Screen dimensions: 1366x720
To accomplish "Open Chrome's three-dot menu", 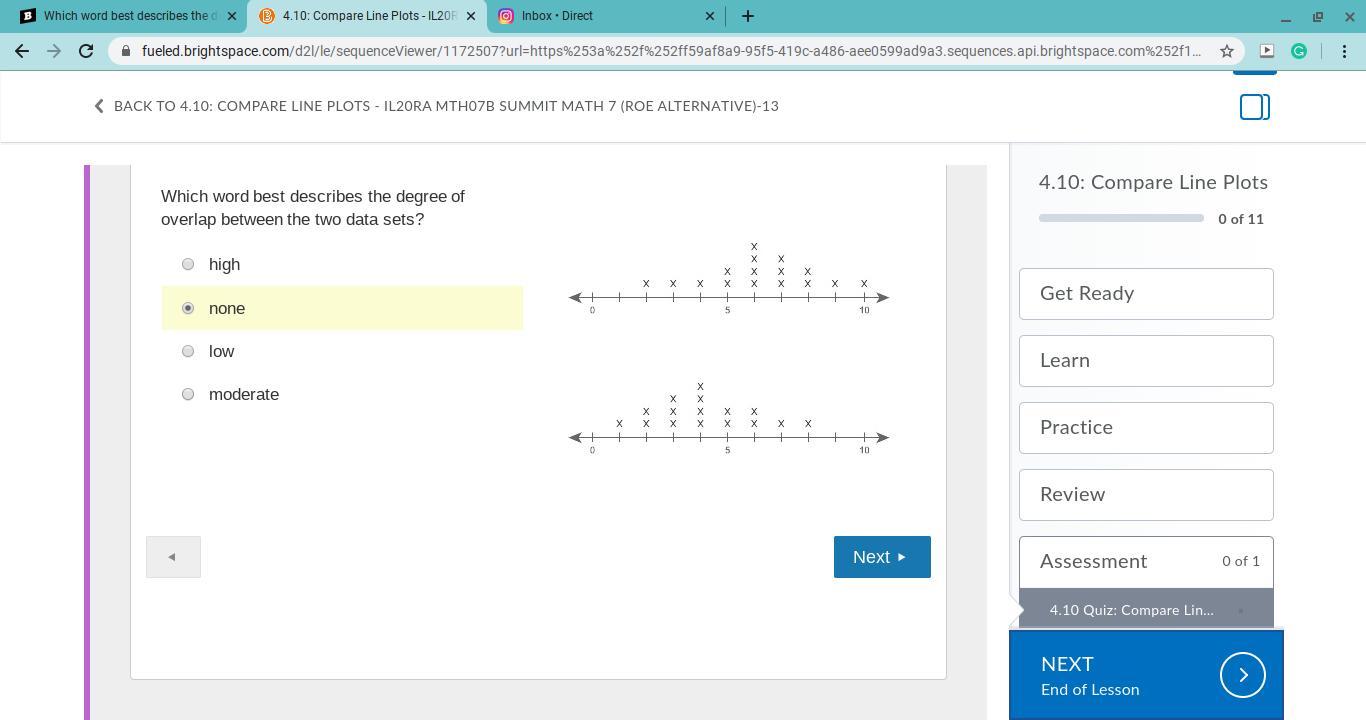I will click(x=1344, y=51).
